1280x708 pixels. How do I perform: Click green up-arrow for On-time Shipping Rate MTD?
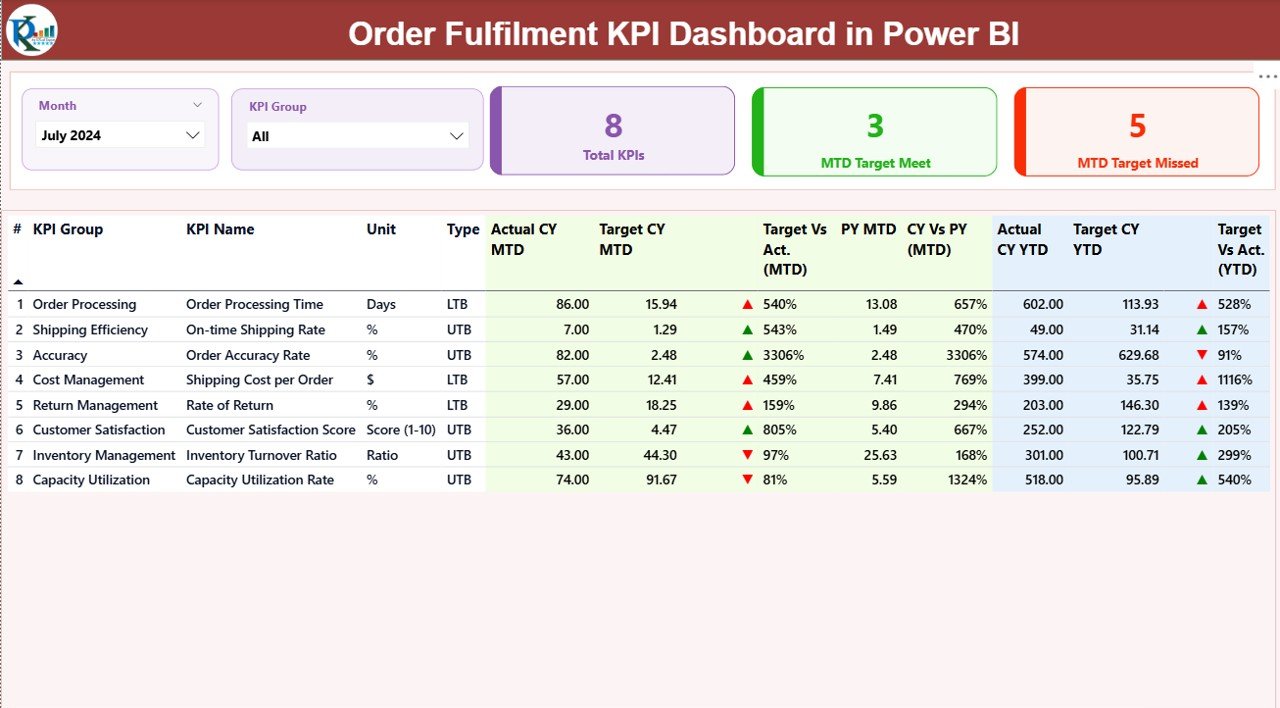coord(747,330)
